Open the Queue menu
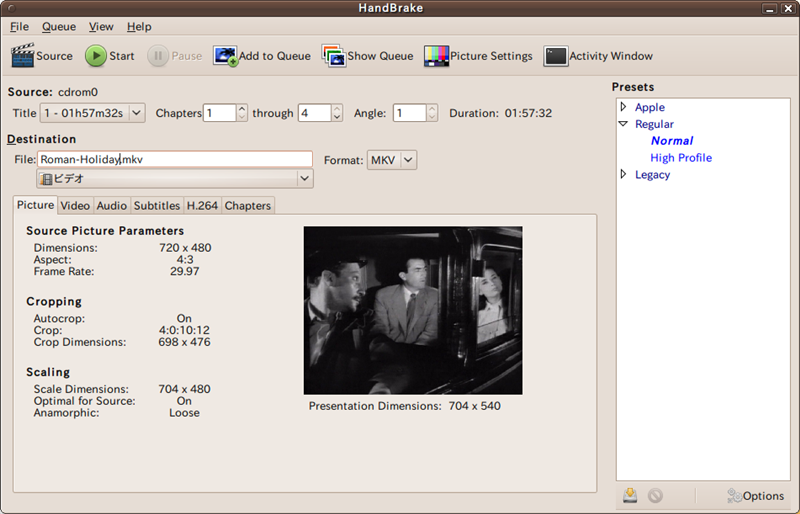Viewport: 800px width, 514px height. [59, 27]
